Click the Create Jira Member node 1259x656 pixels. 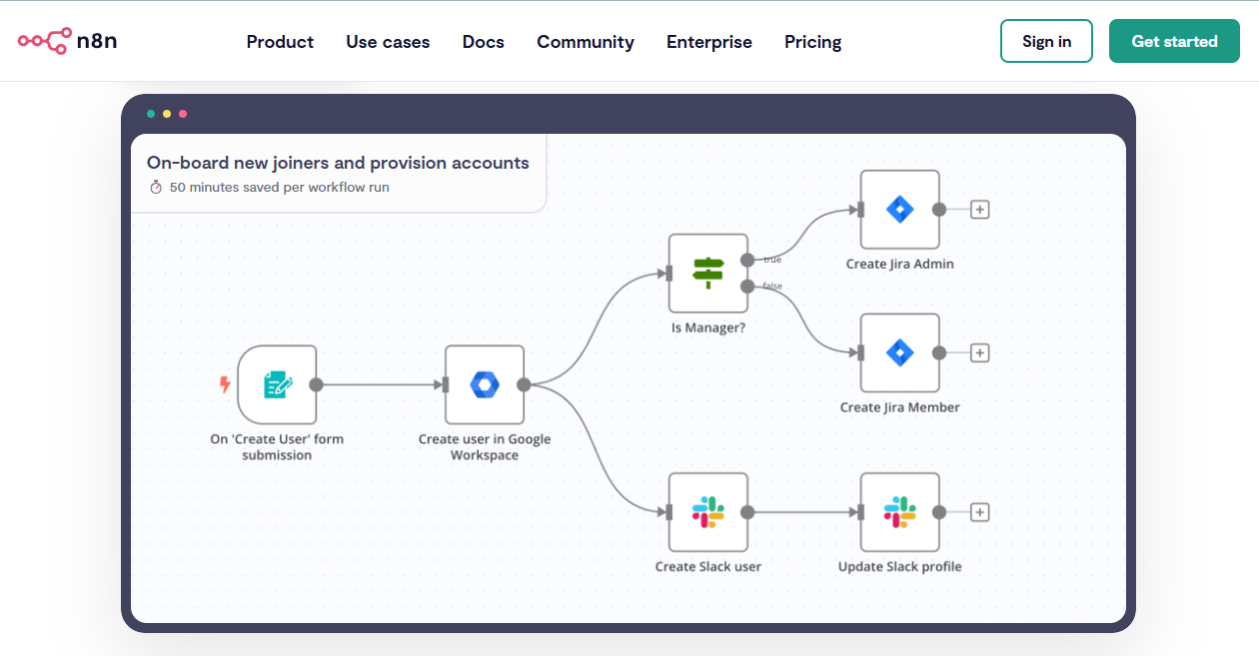point(900,353)
